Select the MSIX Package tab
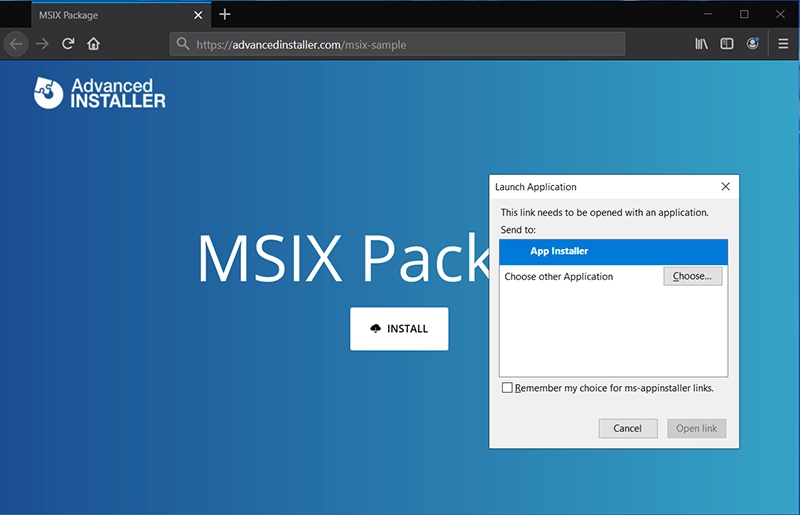Screen dimensions: 800x515 pos(121,15)
